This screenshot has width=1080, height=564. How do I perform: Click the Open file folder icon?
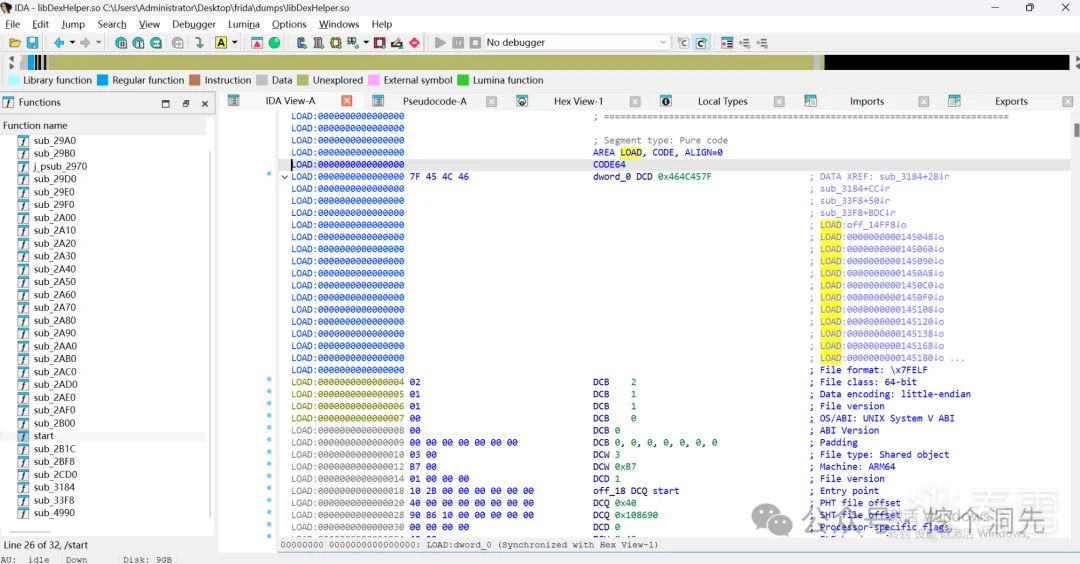click(x=14, y=43)
